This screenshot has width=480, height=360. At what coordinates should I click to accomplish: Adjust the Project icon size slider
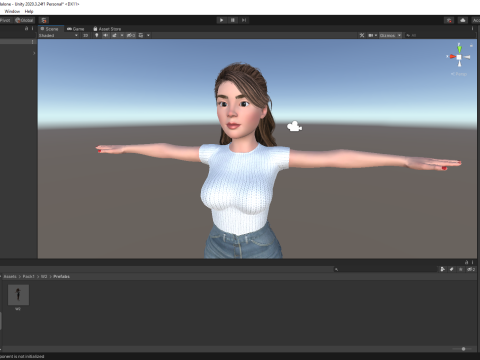(462, 349)
